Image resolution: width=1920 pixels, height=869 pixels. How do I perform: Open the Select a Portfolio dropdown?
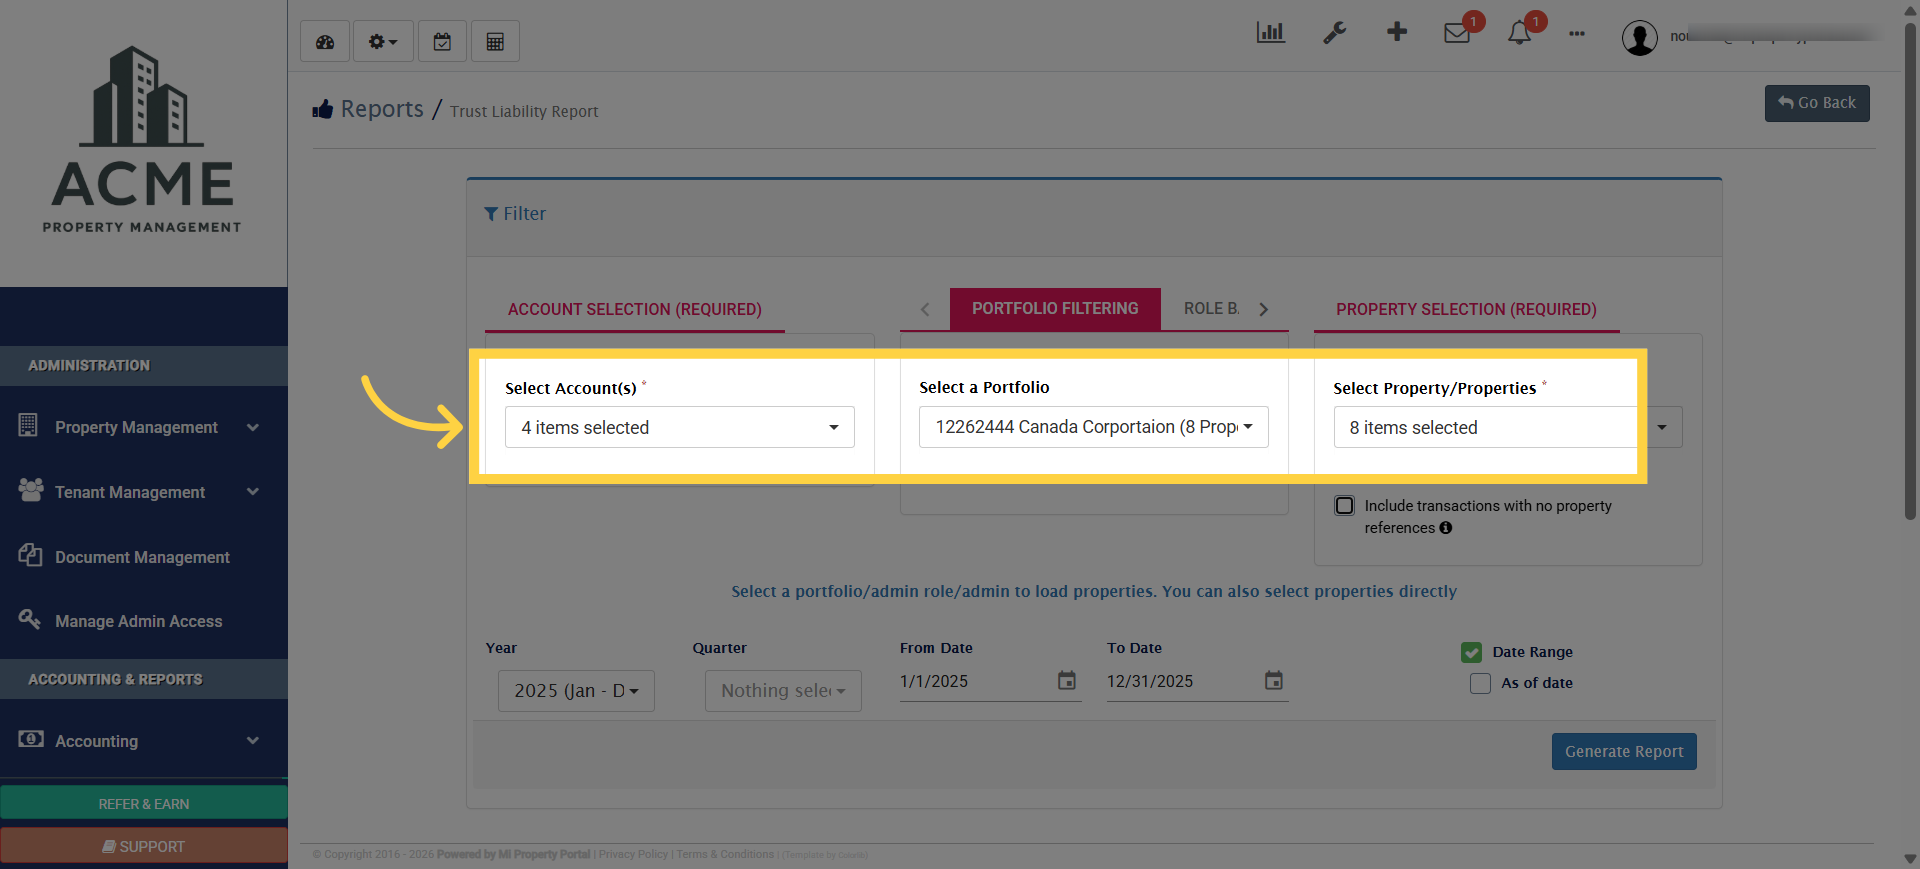coord(1094,427)
